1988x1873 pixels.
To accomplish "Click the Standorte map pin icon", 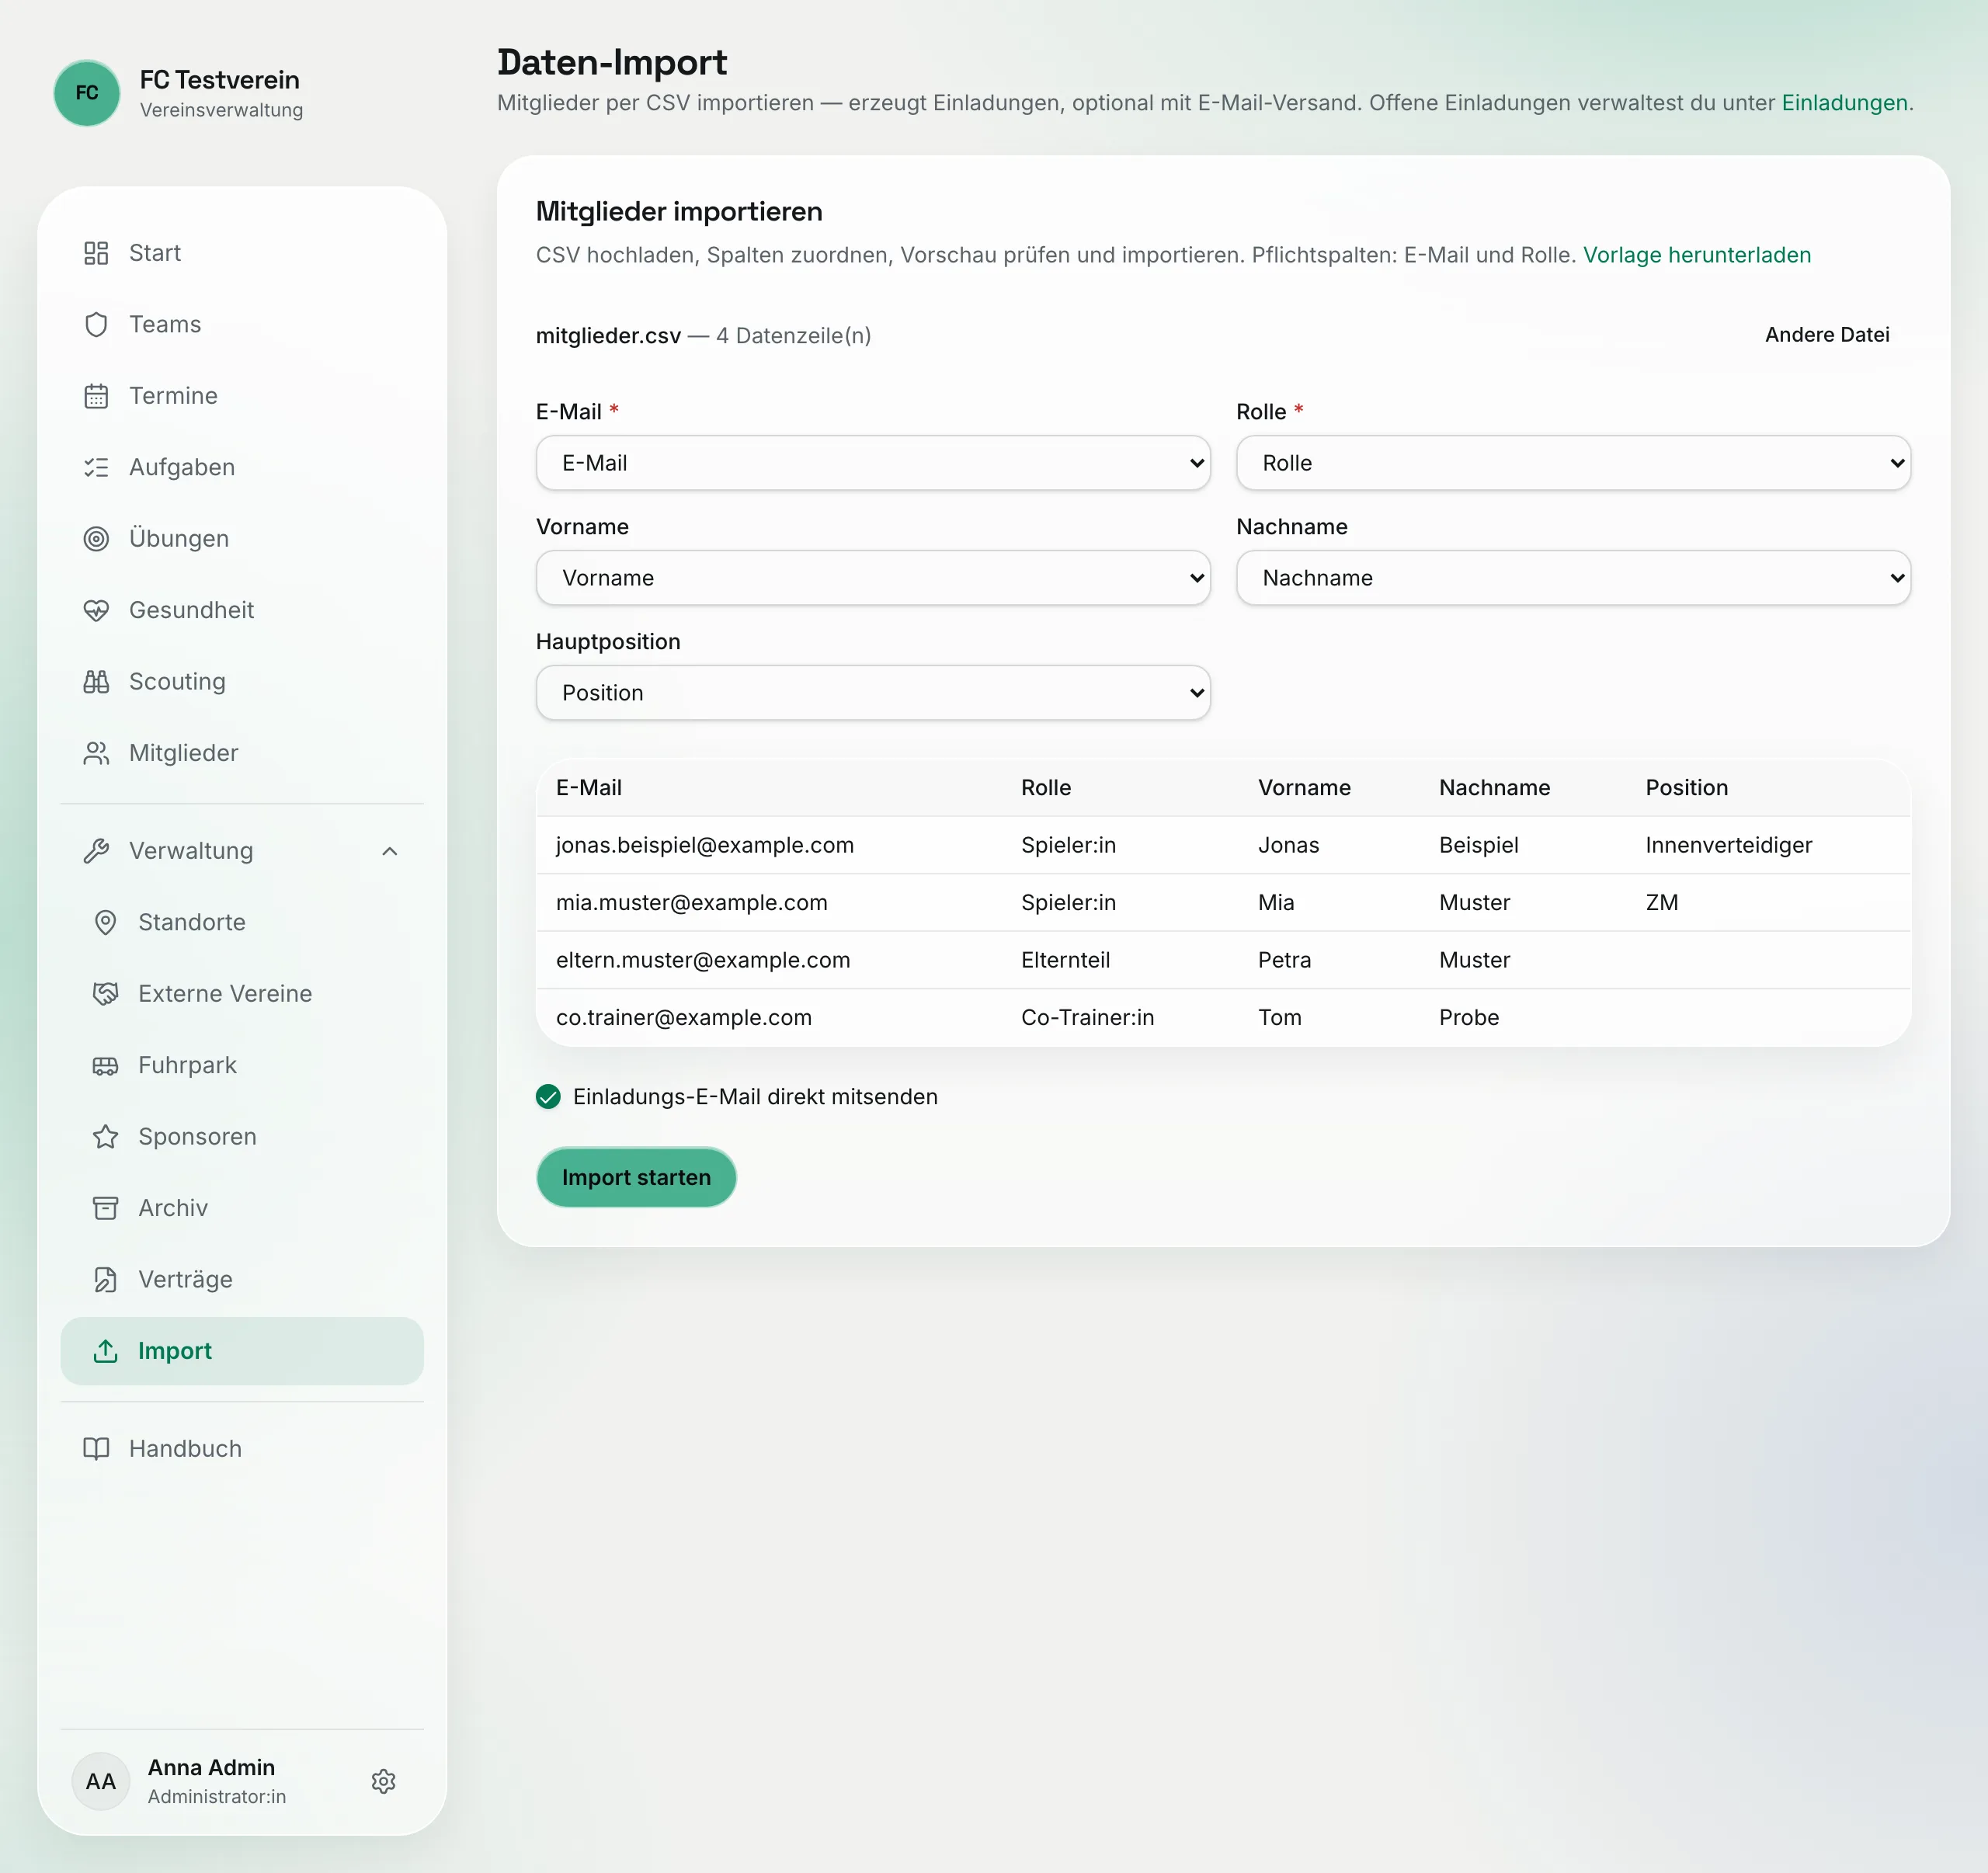I will pyautogui.click(x=105, y=922).
